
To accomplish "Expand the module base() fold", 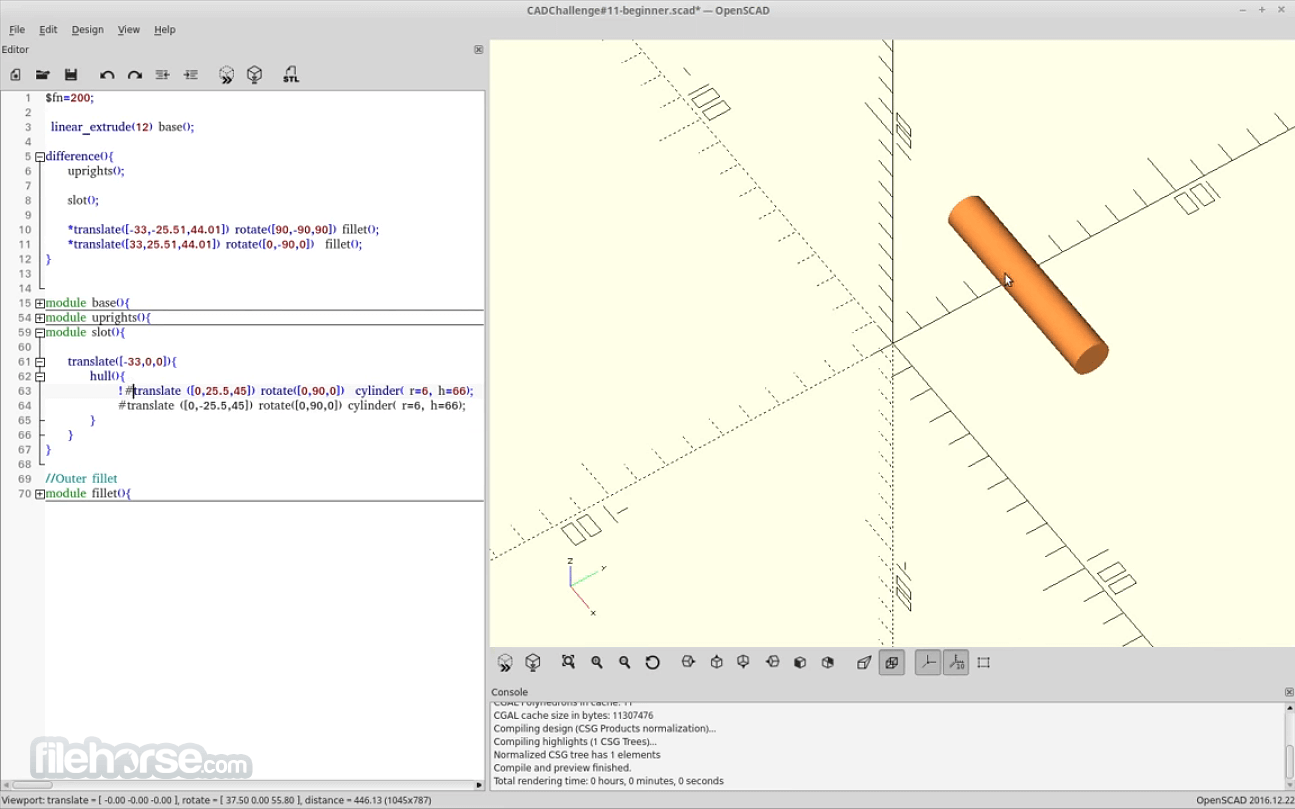I will point(40,303).
